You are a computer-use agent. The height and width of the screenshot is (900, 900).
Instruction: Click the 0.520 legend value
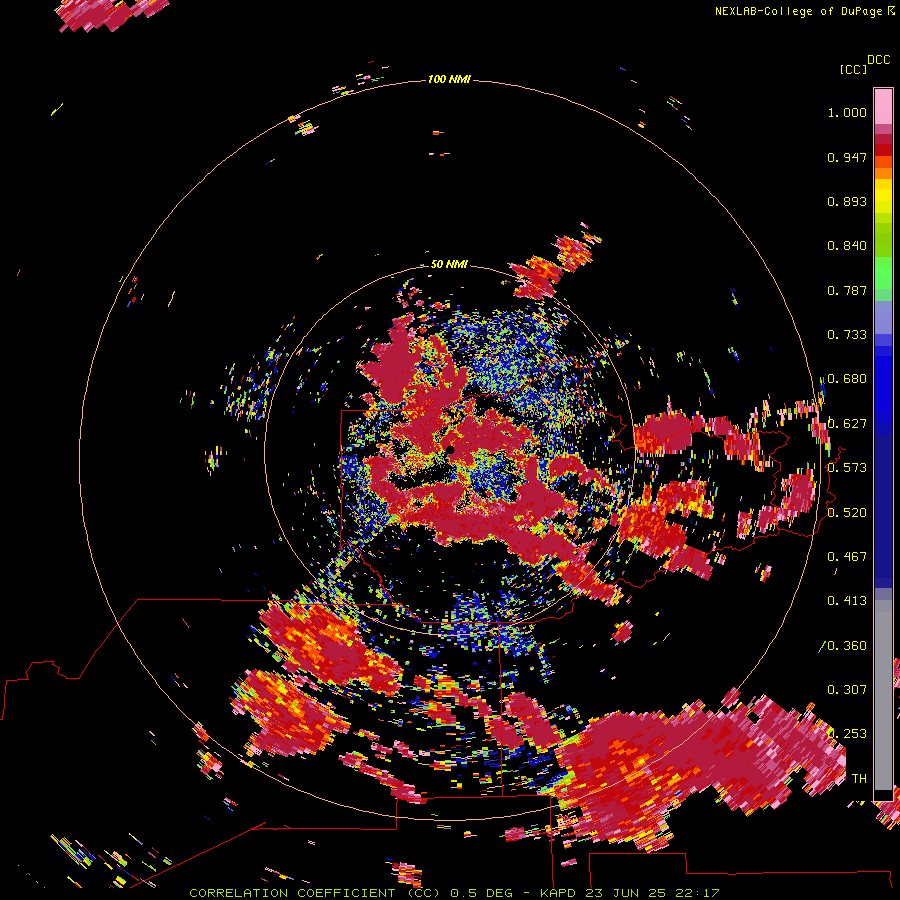click(847, 513)
